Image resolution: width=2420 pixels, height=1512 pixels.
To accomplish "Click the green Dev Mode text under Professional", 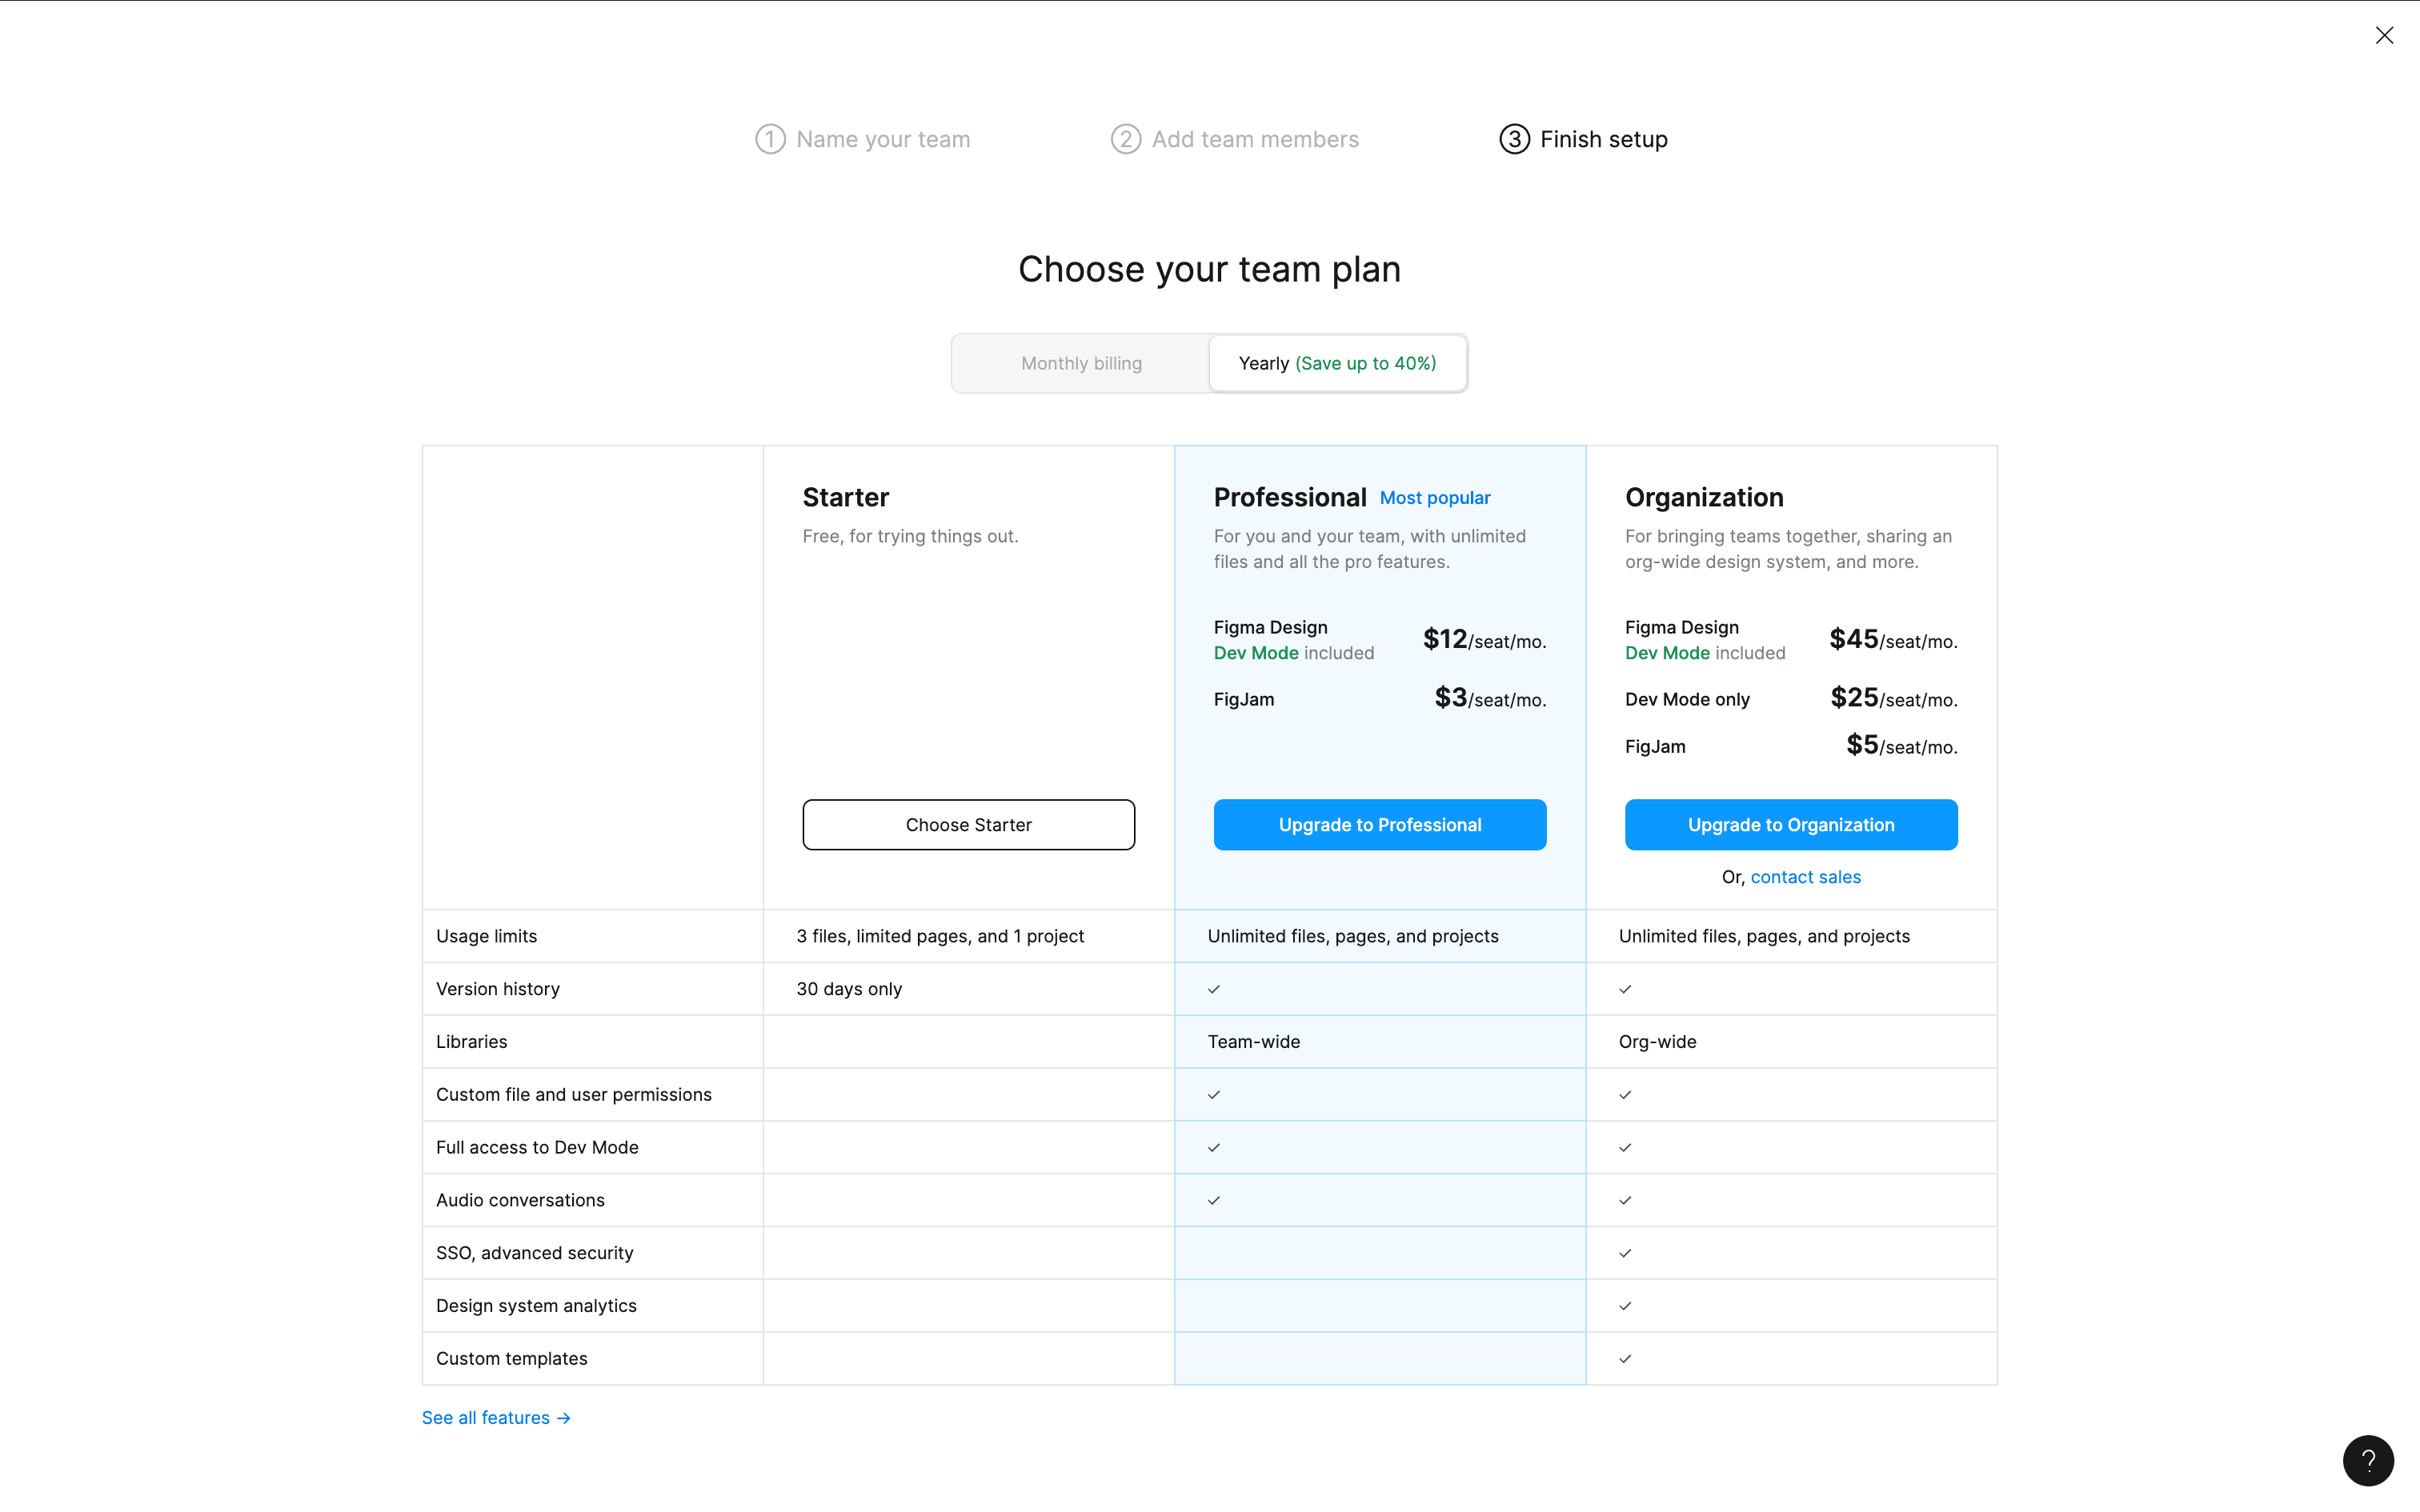I will [x=1256, y=652].
